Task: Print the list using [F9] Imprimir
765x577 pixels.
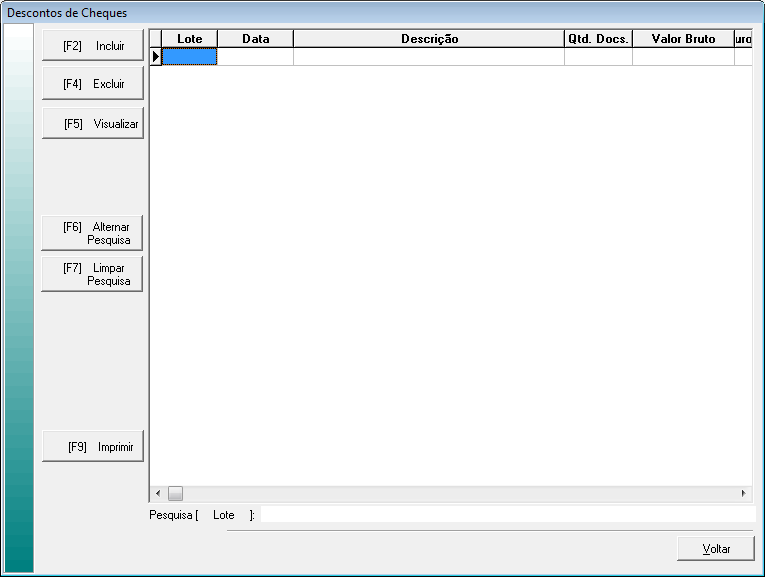Action: pos(93,447)
